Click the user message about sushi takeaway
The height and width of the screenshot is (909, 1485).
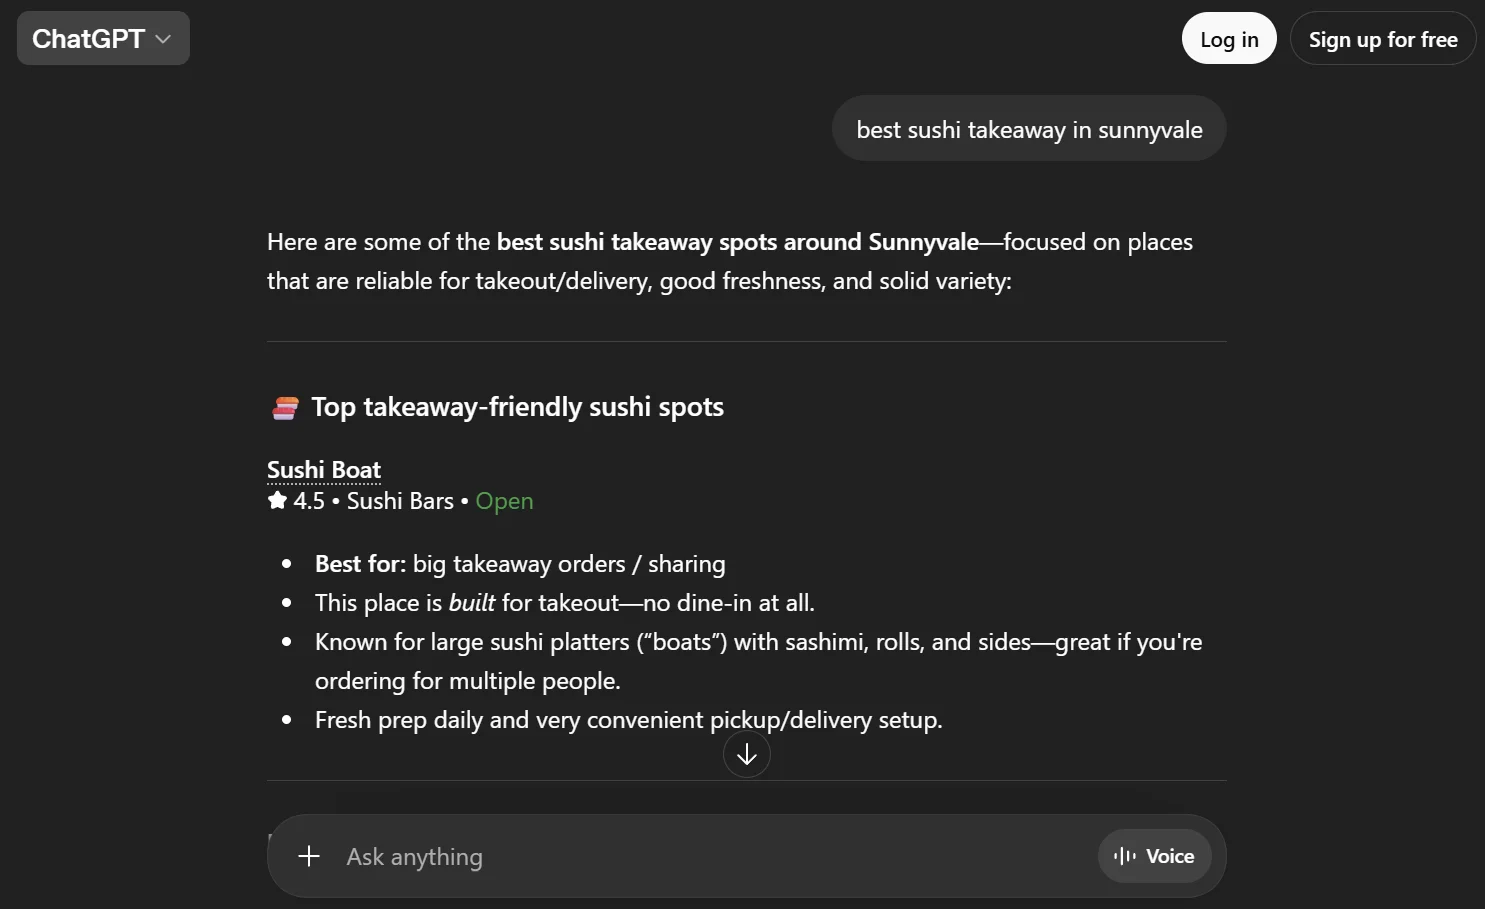pos(1029,130)
